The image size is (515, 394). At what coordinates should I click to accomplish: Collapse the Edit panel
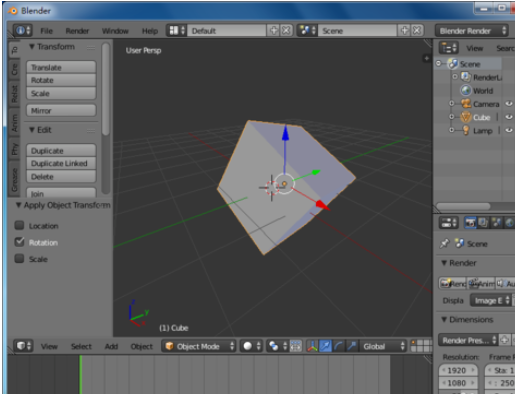[x=32, y=130]
